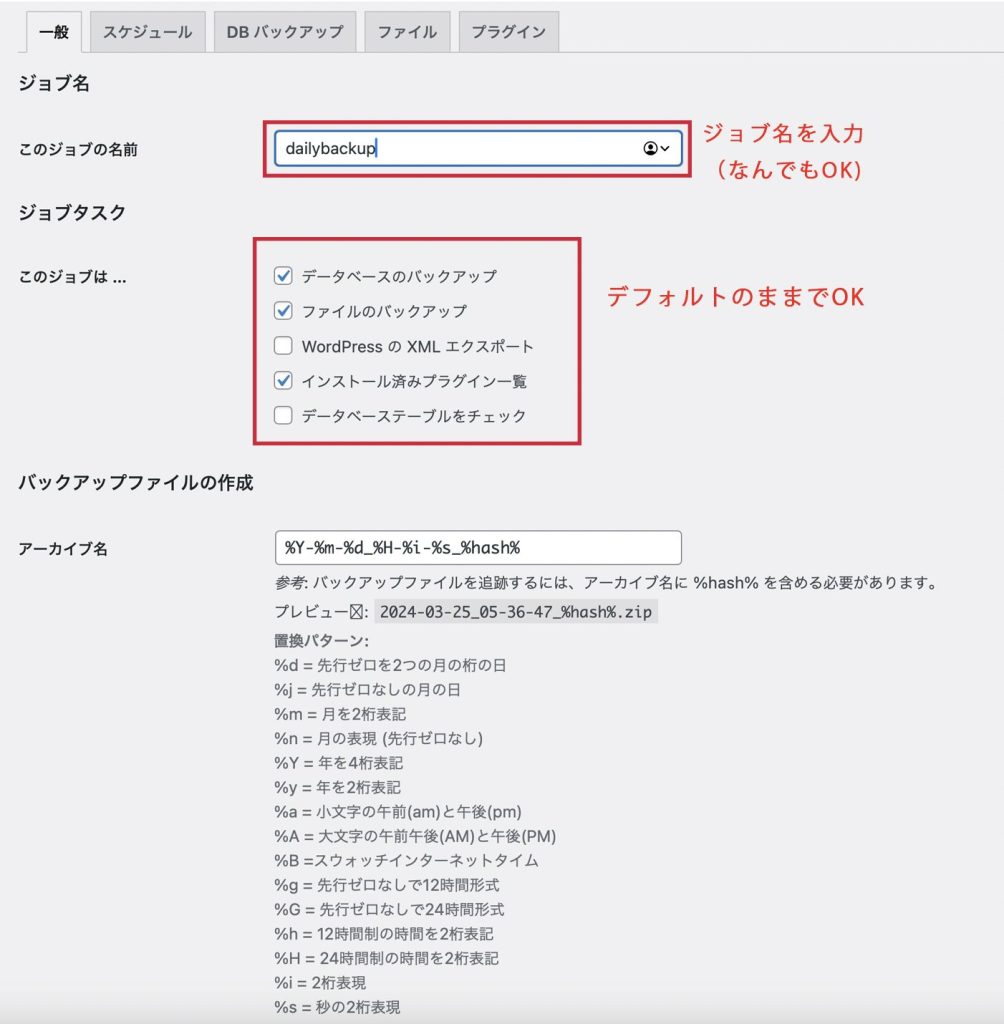Enable WordPress の XML エクスポート checkbox
Screen dimensions: 1004x1024
(x=284, y=346)
